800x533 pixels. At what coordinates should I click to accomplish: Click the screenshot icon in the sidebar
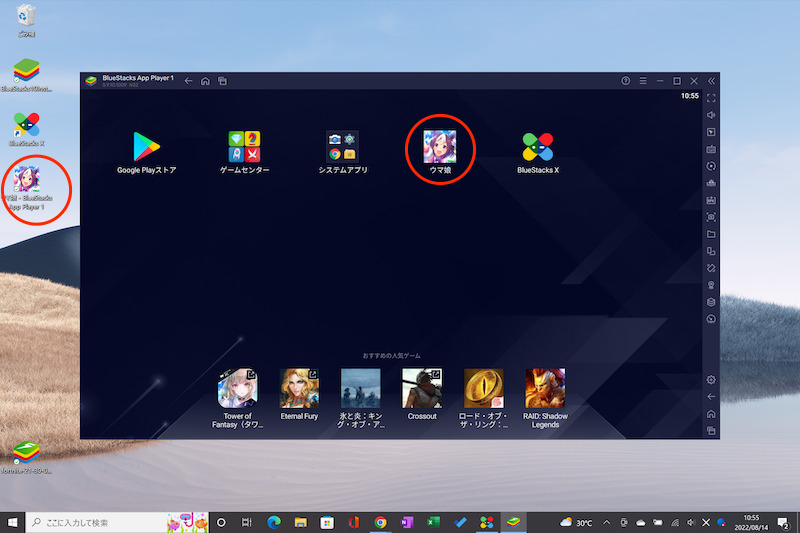tap(711, 217)
